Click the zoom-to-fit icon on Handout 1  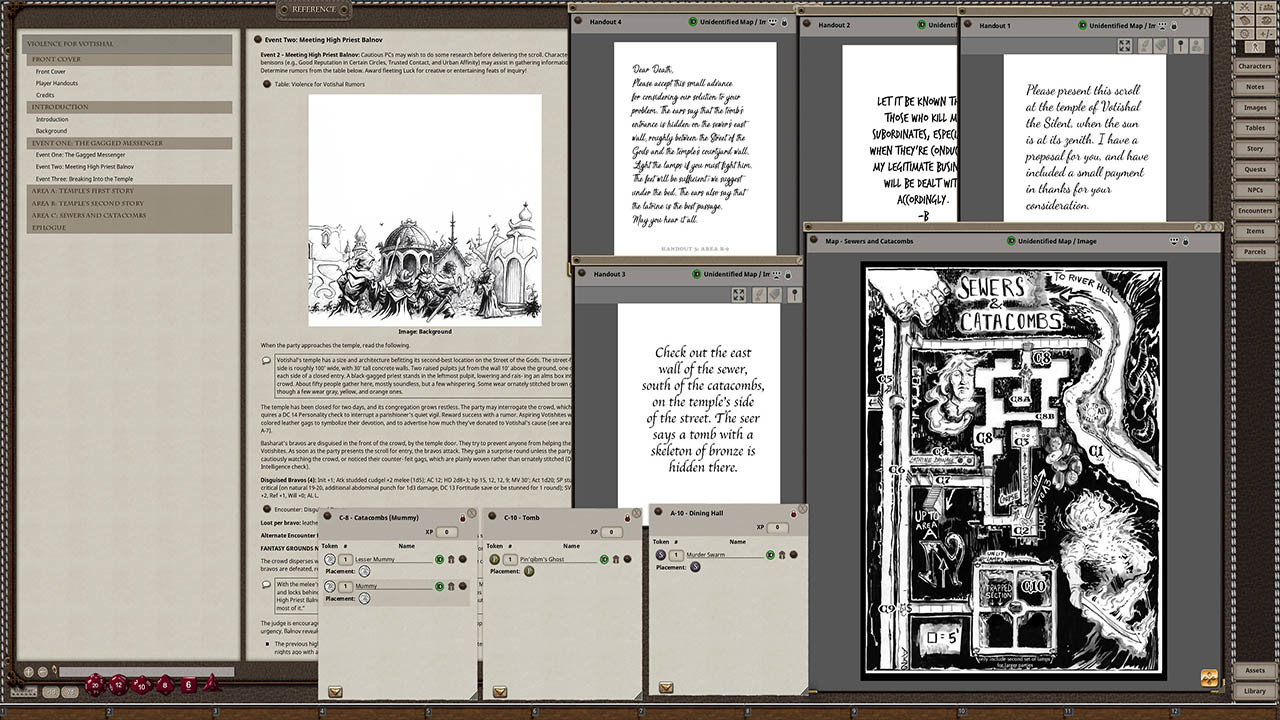pyautogui.click(x=1124, y=46)
